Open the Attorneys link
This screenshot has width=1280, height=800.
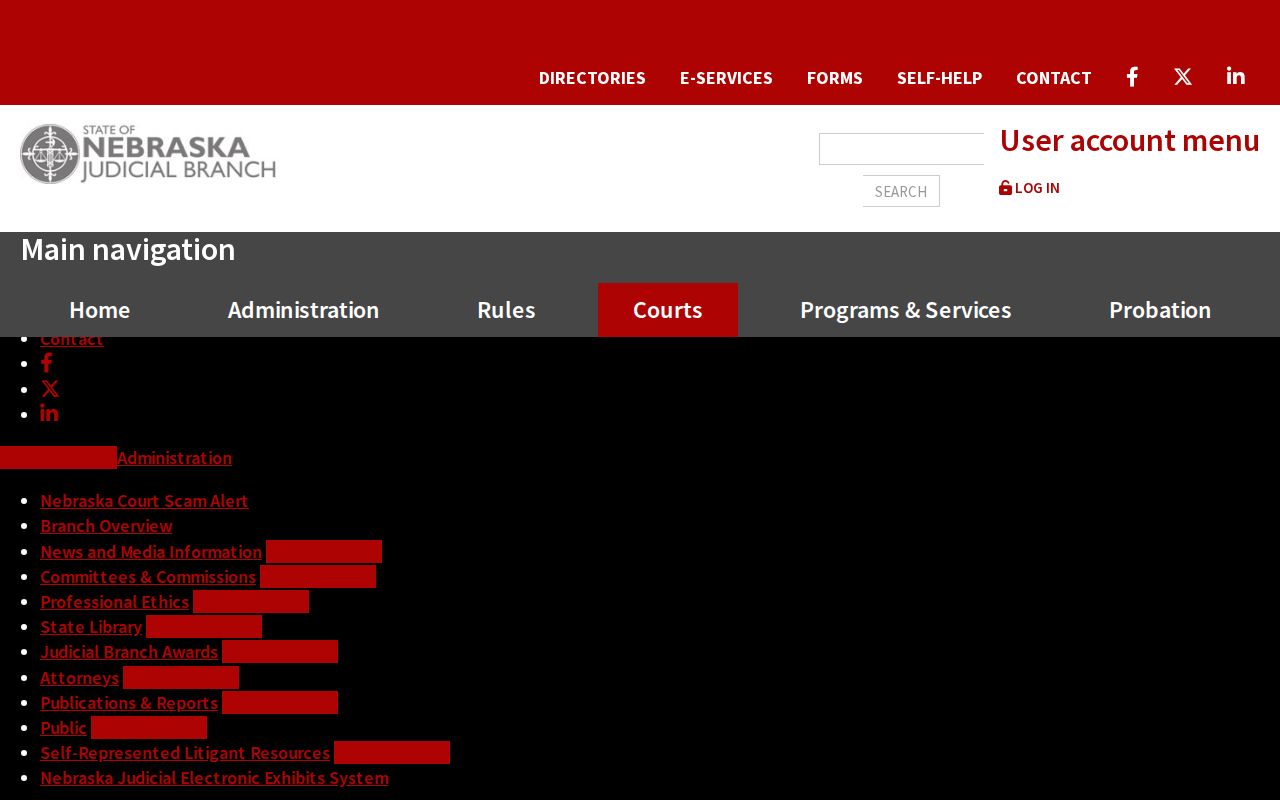coord(79,678)
